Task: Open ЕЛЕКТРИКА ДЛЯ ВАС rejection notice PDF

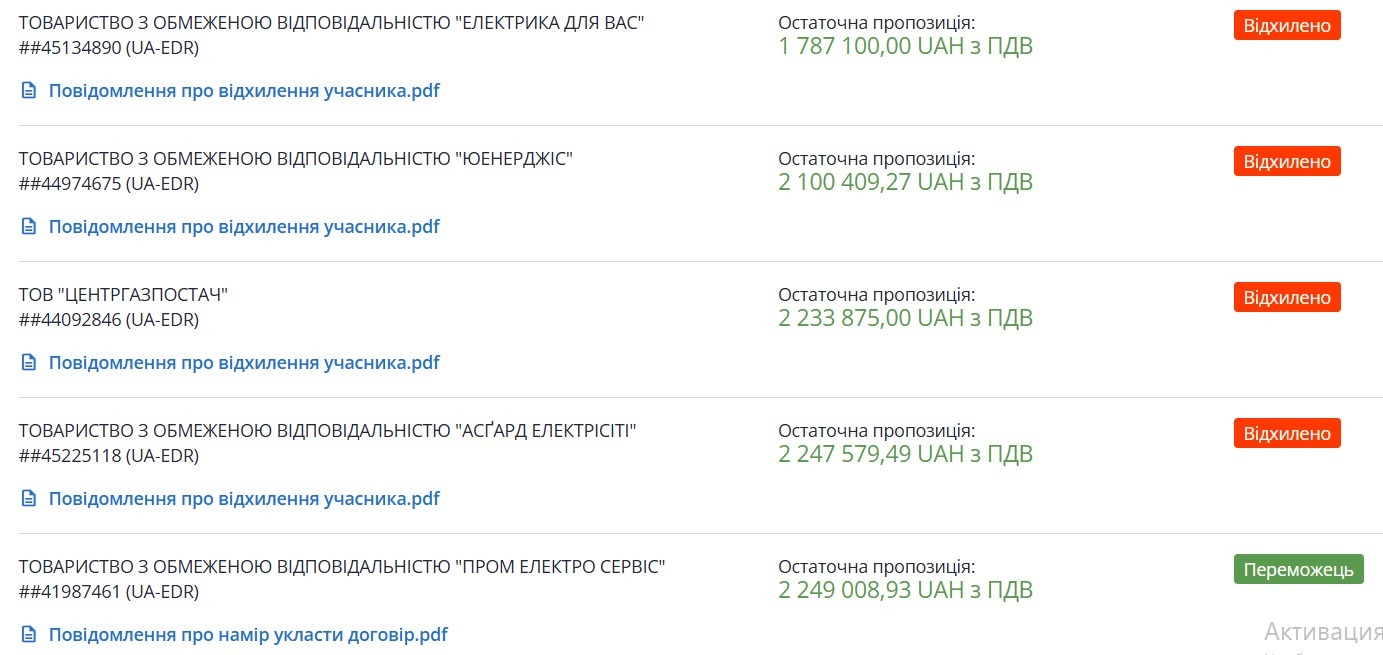Action: [x=244, y=91]
